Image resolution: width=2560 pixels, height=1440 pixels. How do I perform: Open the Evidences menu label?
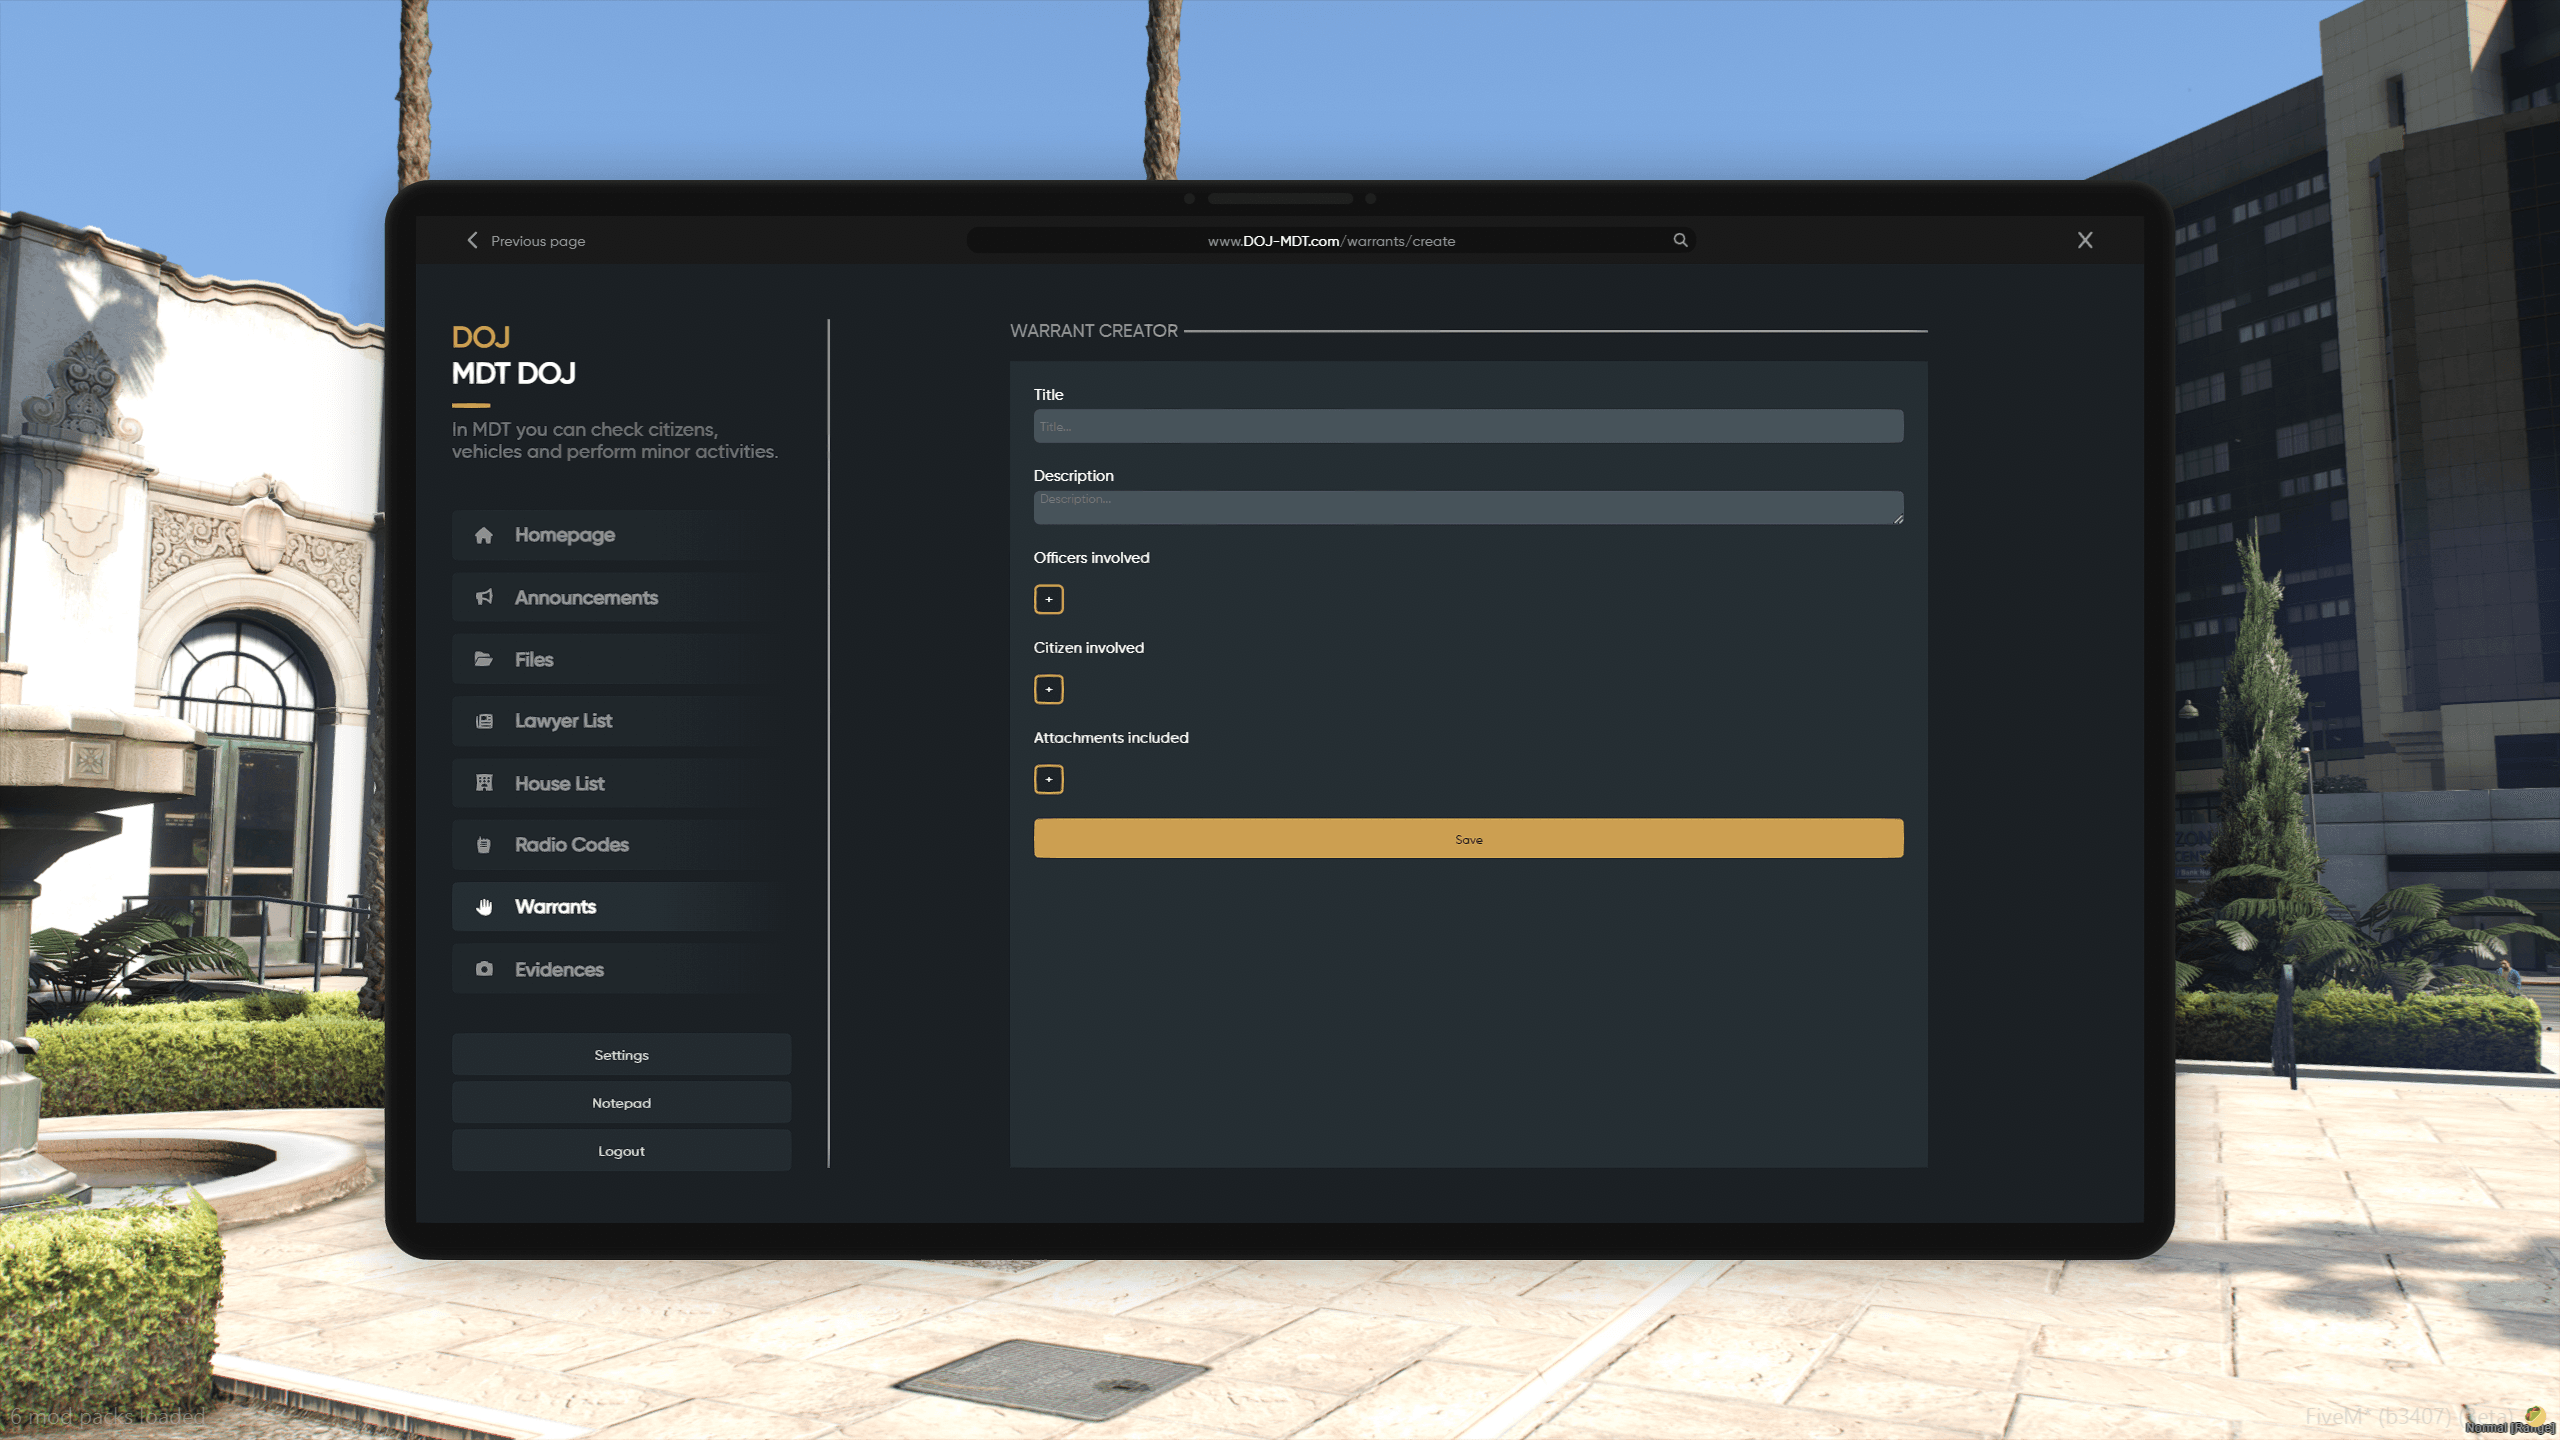pos(559,969)
